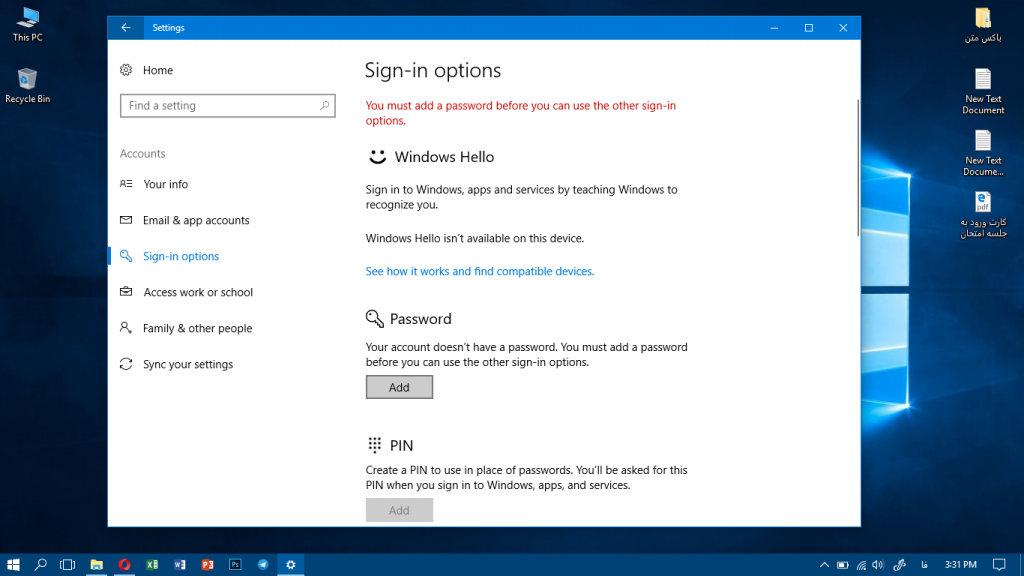Viewport: 1024px width, 576px height.
Task: Select the 'New Text Document' desktop file
Action: coord(983,91)
